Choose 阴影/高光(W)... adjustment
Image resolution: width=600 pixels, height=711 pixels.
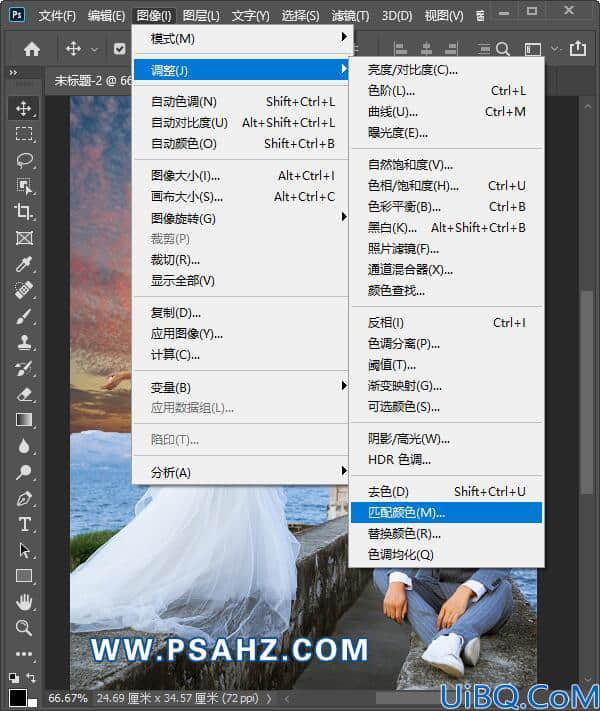click(x=446, y=438)
